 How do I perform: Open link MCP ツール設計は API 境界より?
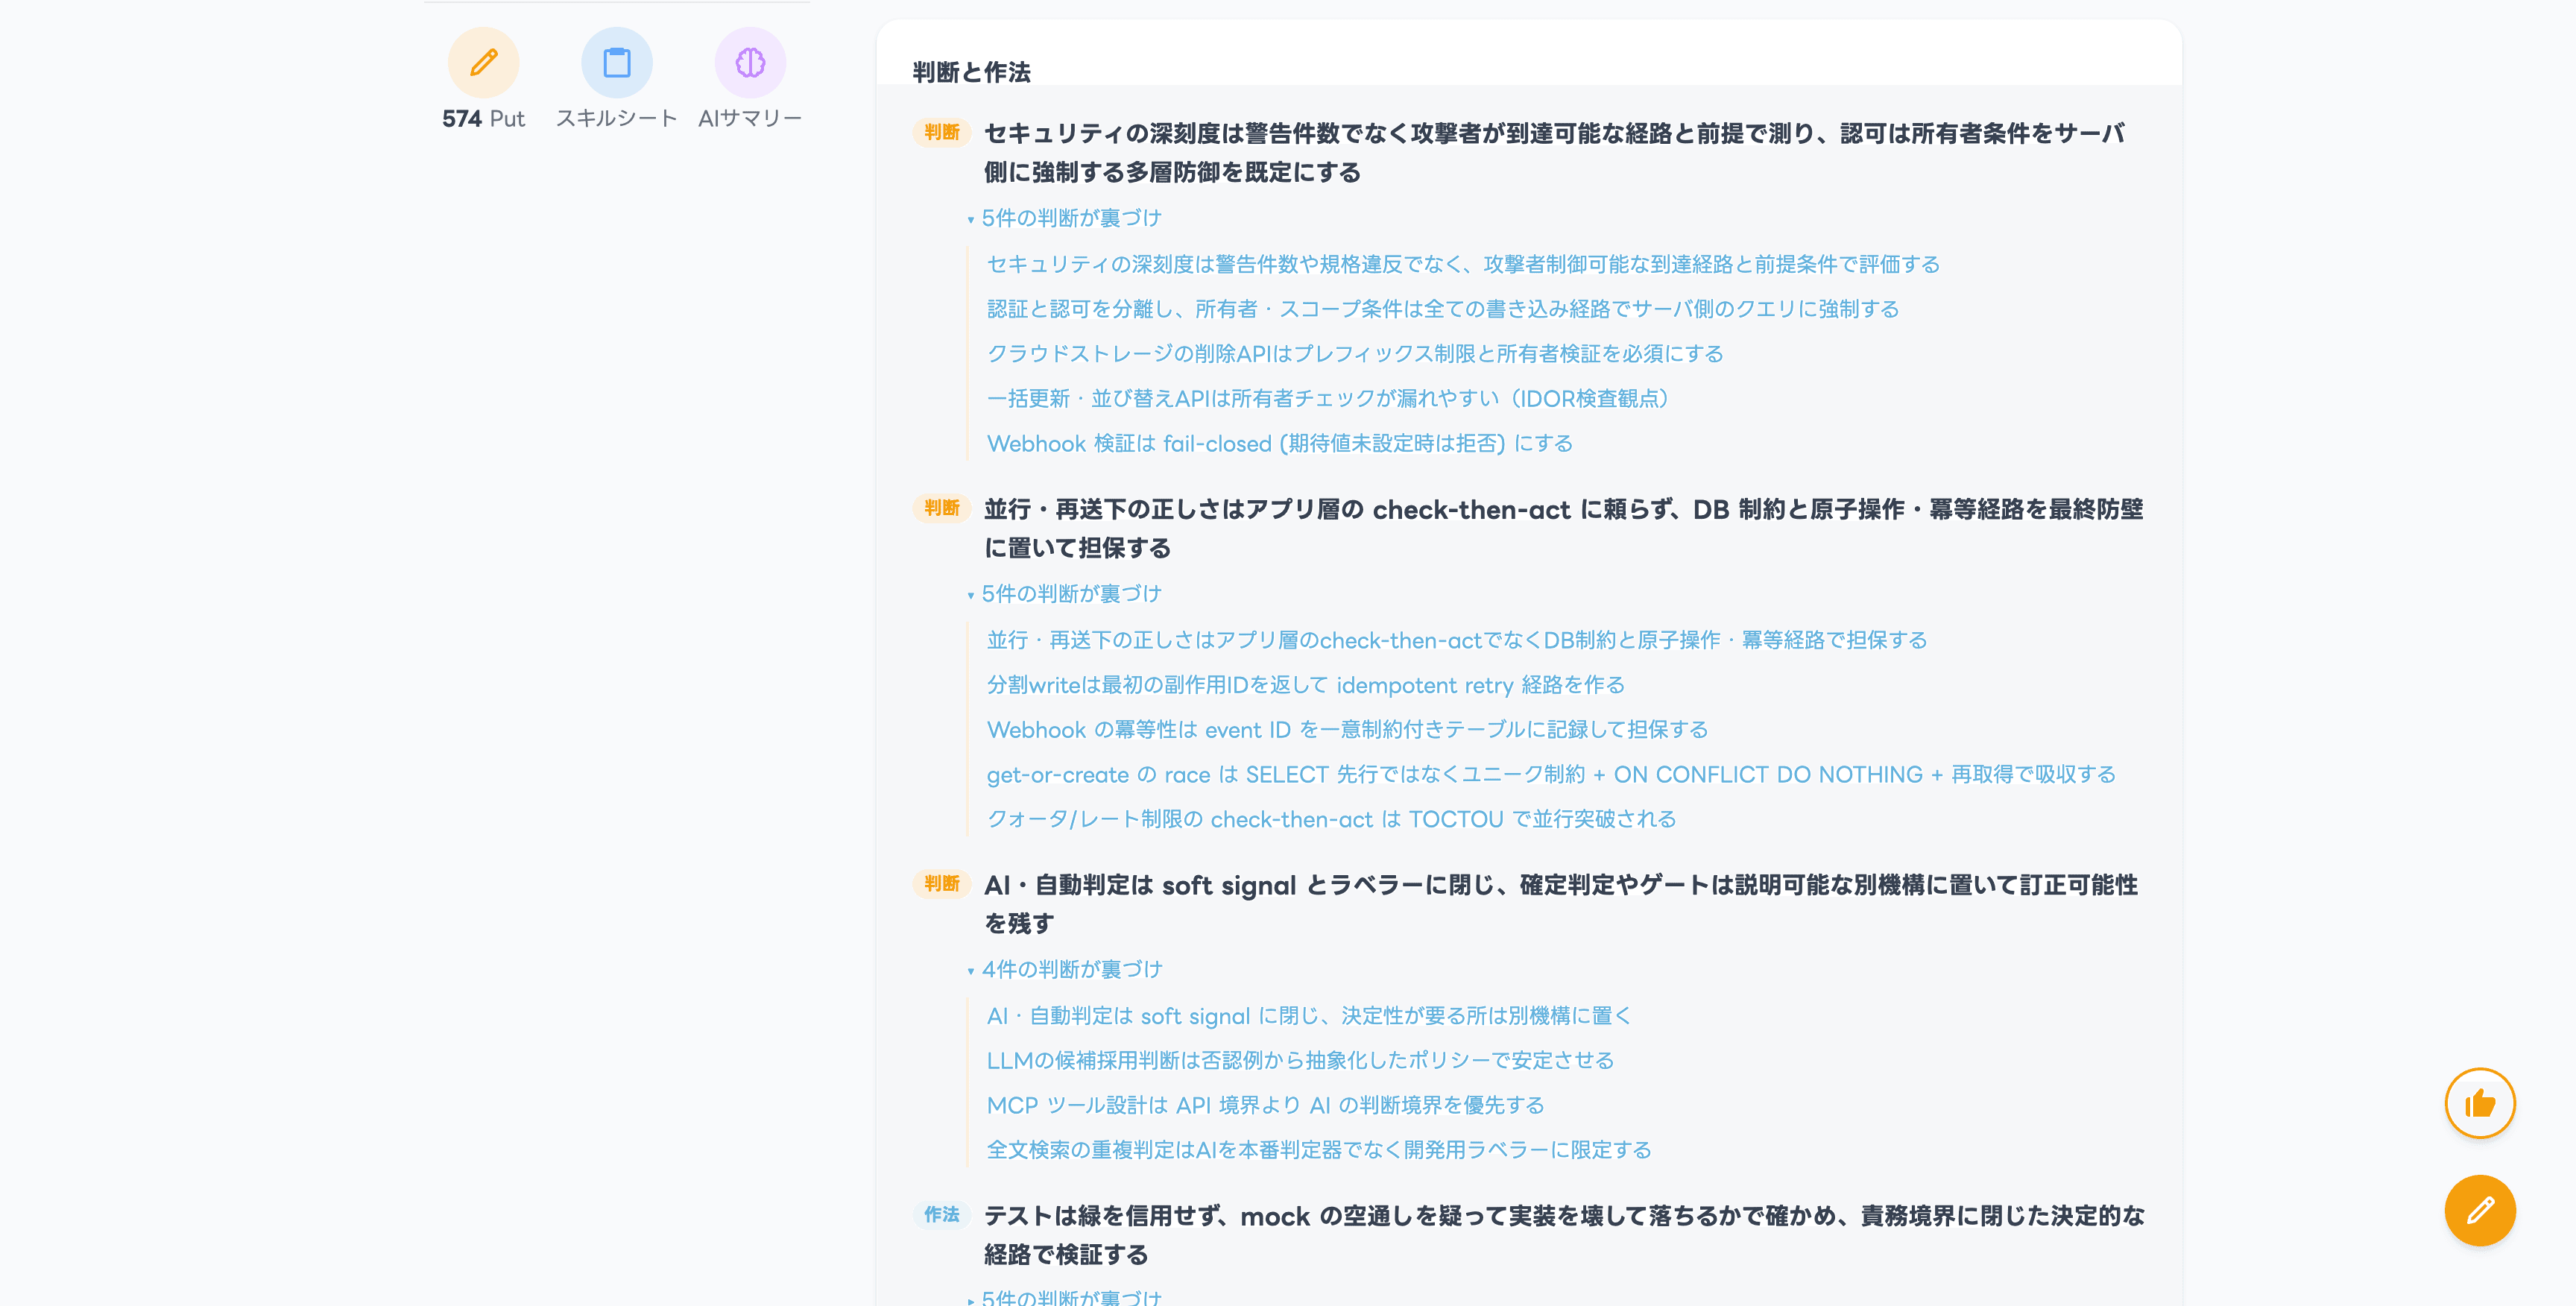click(x=1265, y=1105)
